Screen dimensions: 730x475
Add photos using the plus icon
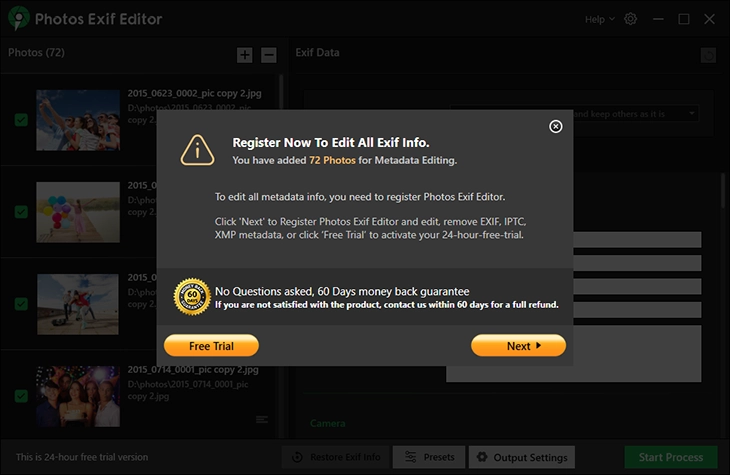tap(245, 55)
